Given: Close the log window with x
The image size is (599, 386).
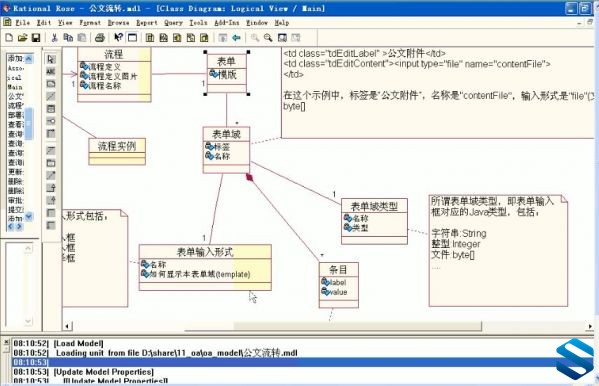Looking at the screenshot, I should tap(6, 342).
